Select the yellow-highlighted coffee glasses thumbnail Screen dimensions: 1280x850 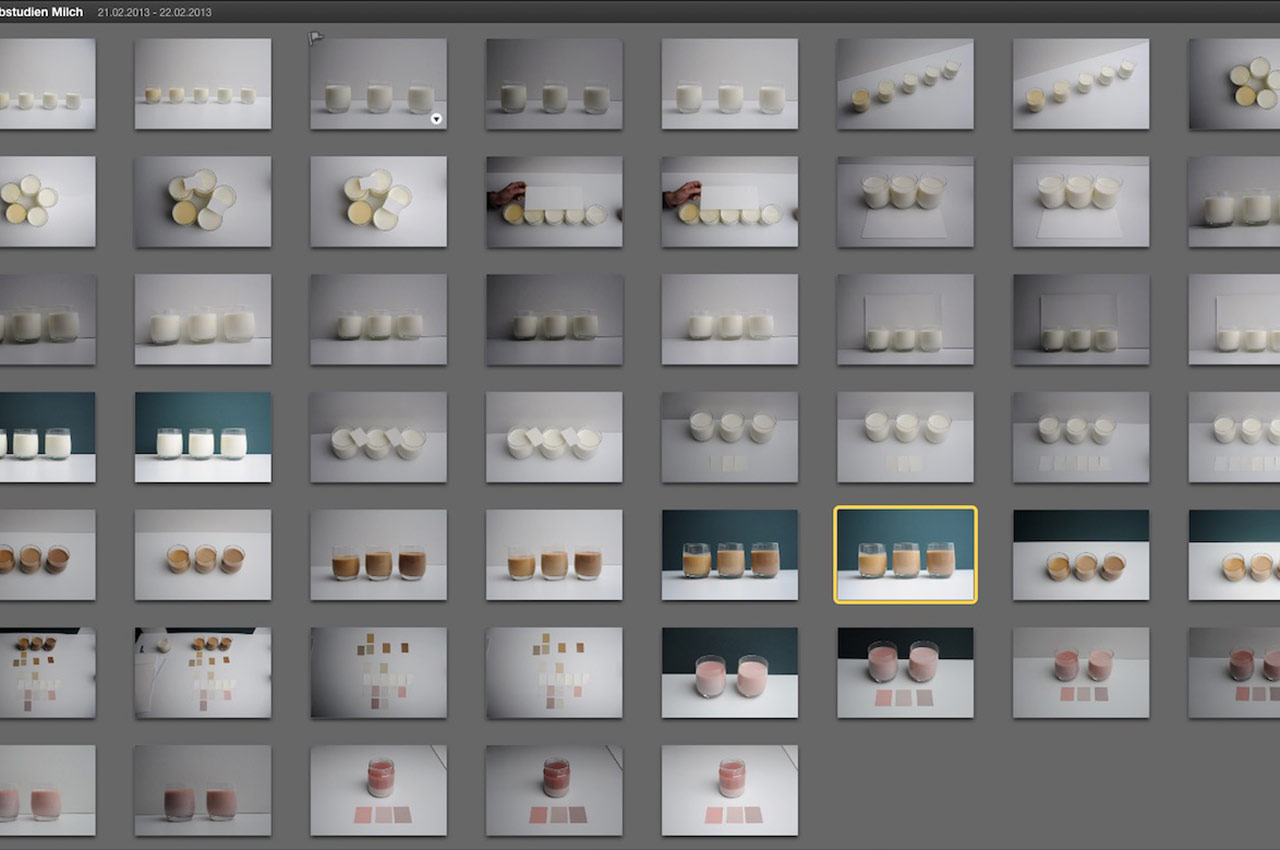tap(905, 555)
